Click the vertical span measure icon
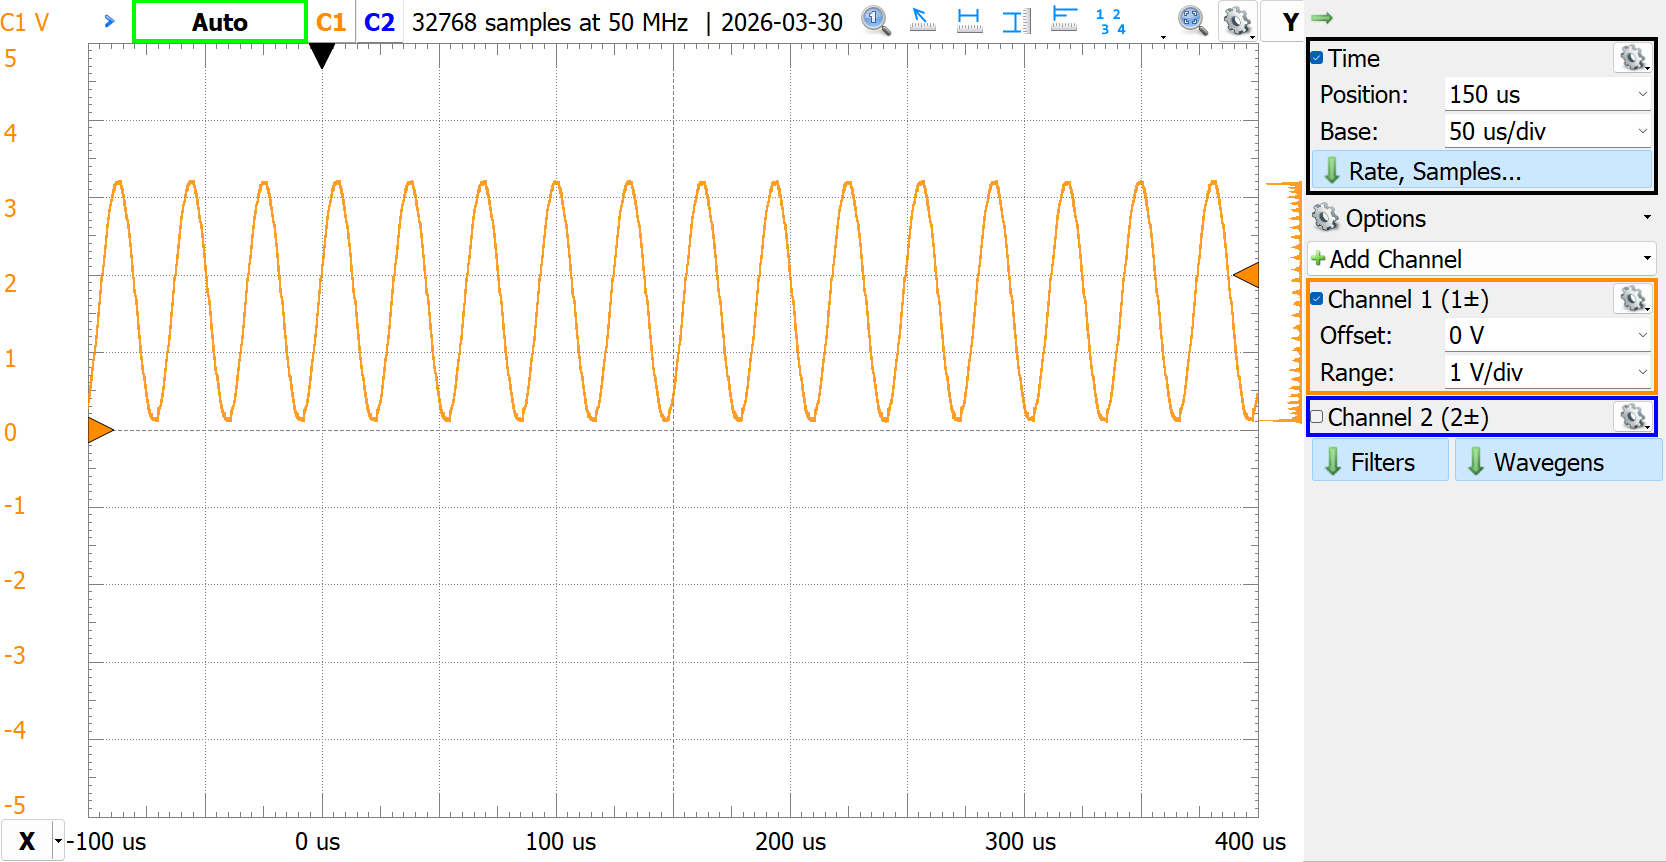The width and height of the screenshot is (1666, 862). coord(1016,21)
